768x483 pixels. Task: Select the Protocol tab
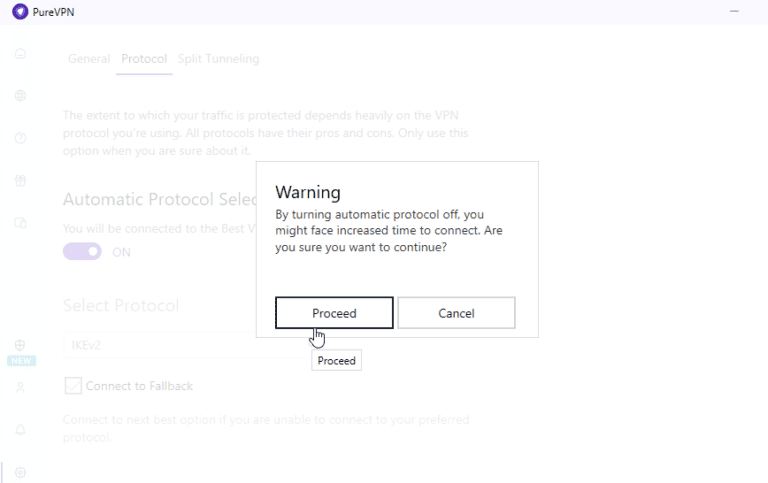[x=144, y=59]
